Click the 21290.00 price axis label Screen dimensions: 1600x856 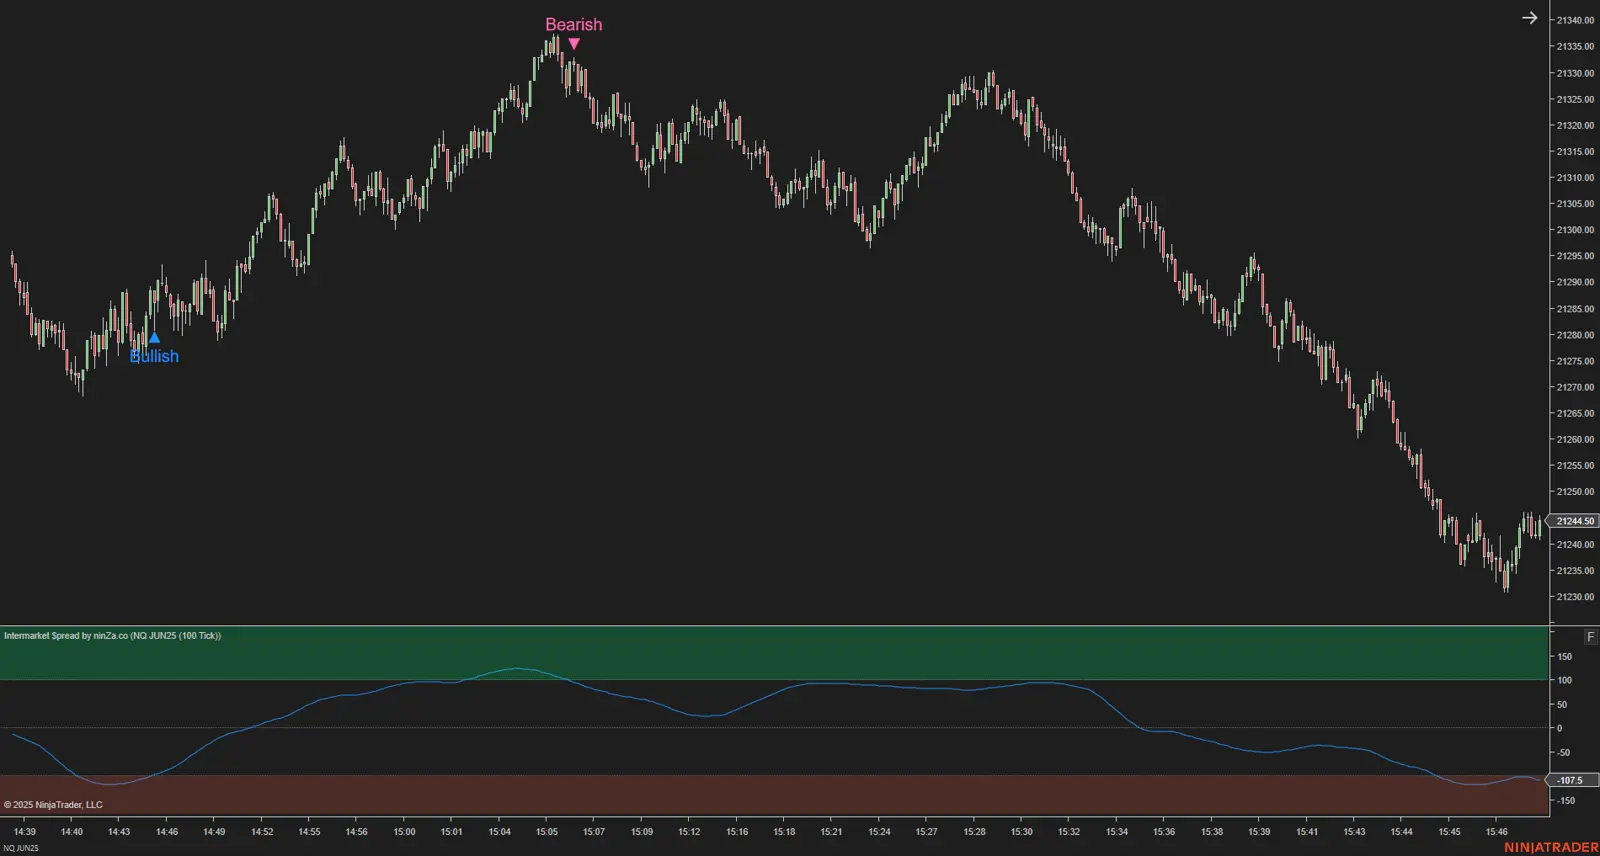coord(1575,282)
